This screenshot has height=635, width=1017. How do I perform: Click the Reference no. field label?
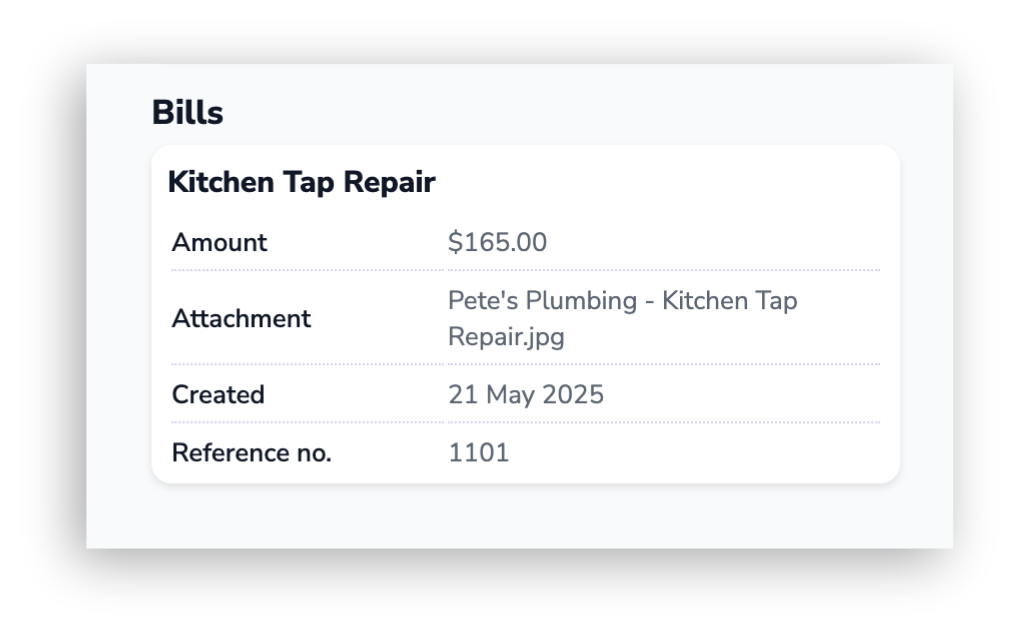pyautogui.click(x=252, y=453)
